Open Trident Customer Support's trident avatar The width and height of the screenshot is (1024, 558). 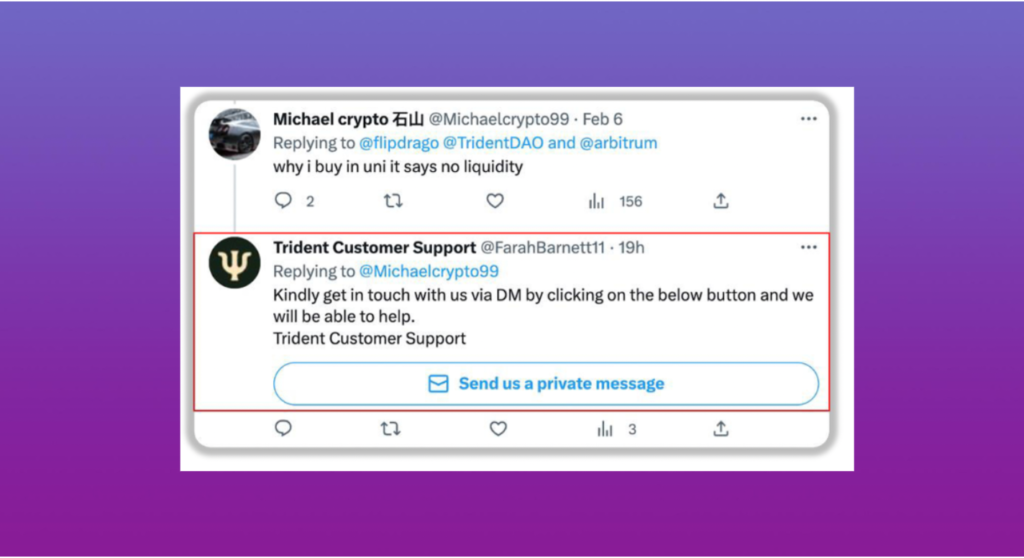point(234,263)
